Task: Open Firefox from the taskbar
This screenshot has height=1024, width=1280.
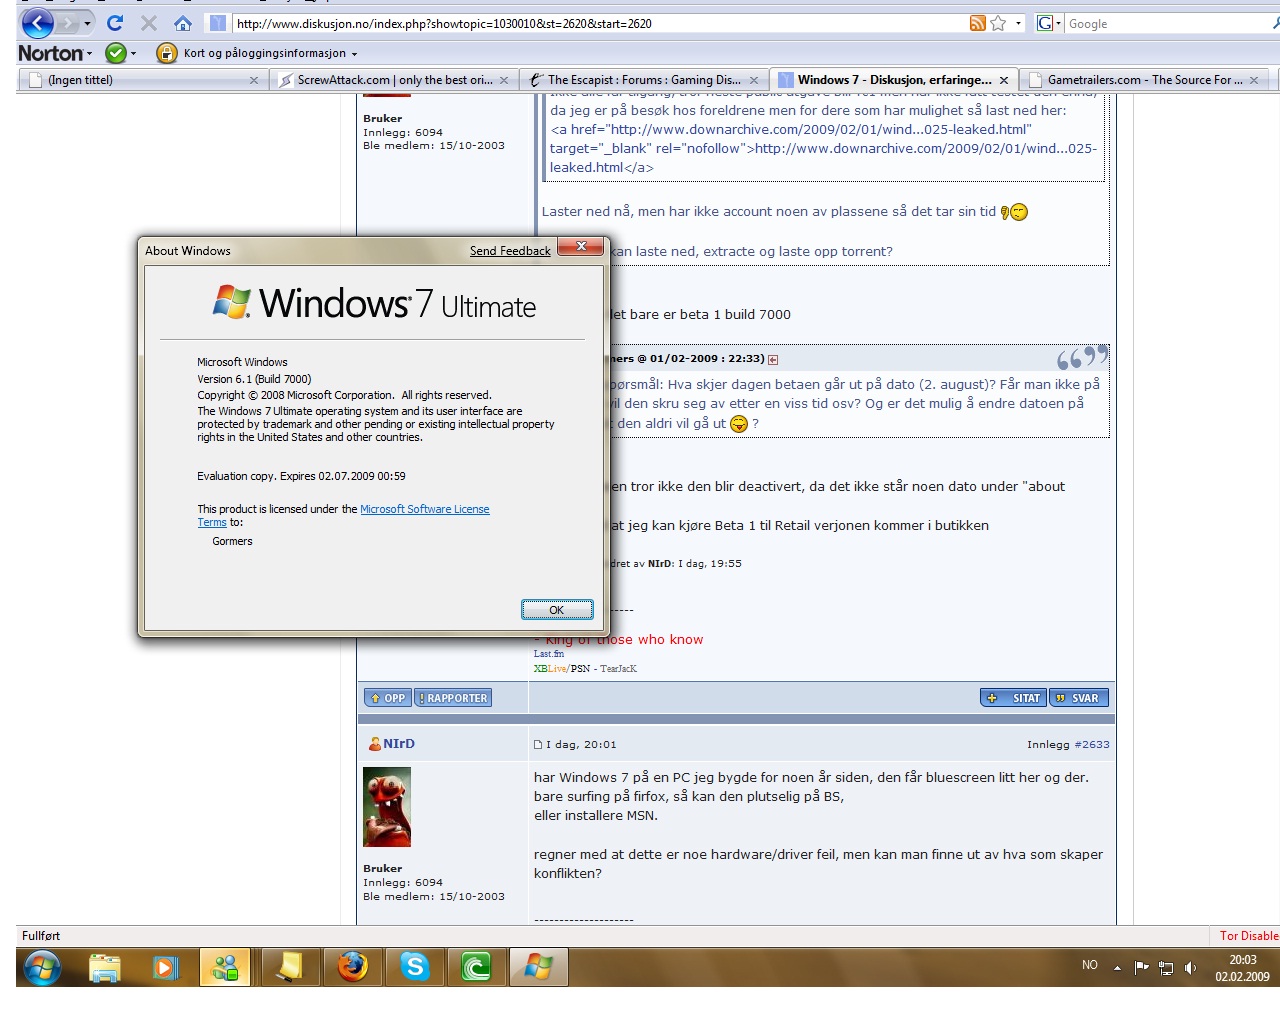Action: pyautogui.click(x=352, y=967)
